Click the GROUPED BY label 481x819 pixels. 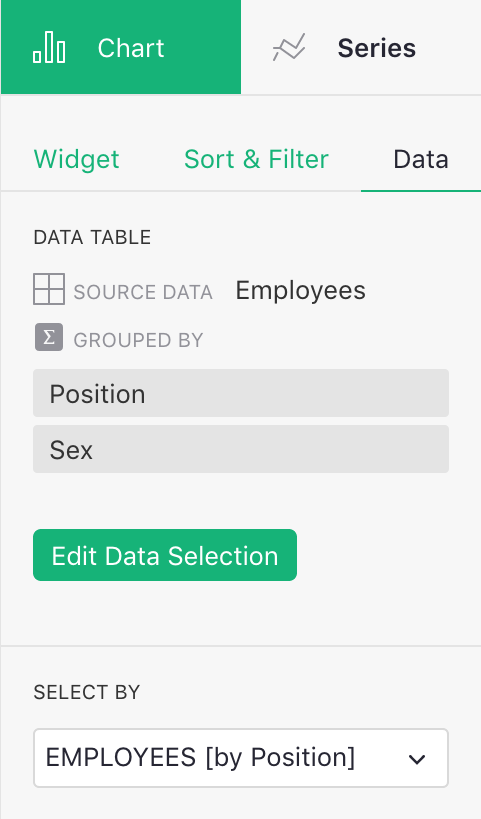coord(138,341)
